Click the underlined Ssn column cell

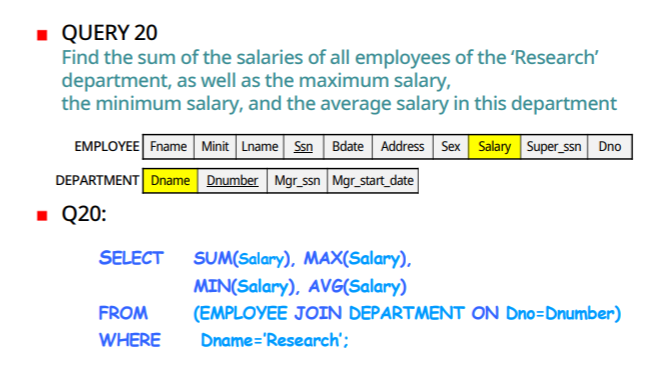(x=303, y=147)
